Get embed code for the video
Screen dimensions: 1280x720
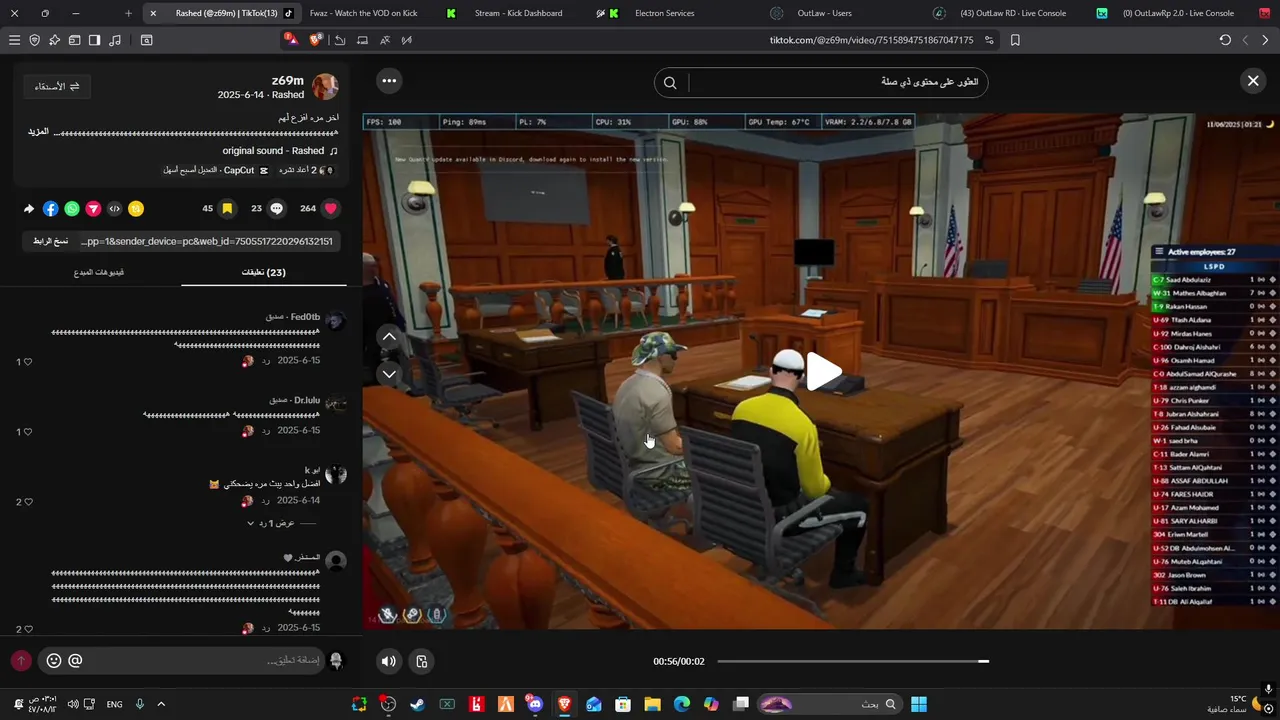point(114,209)
